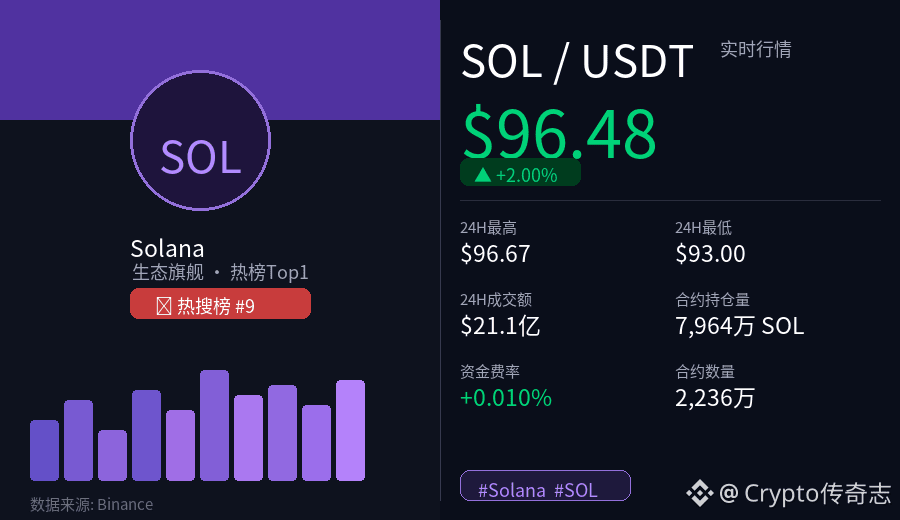Click the 合约数量 label

[x=705, y=371]
